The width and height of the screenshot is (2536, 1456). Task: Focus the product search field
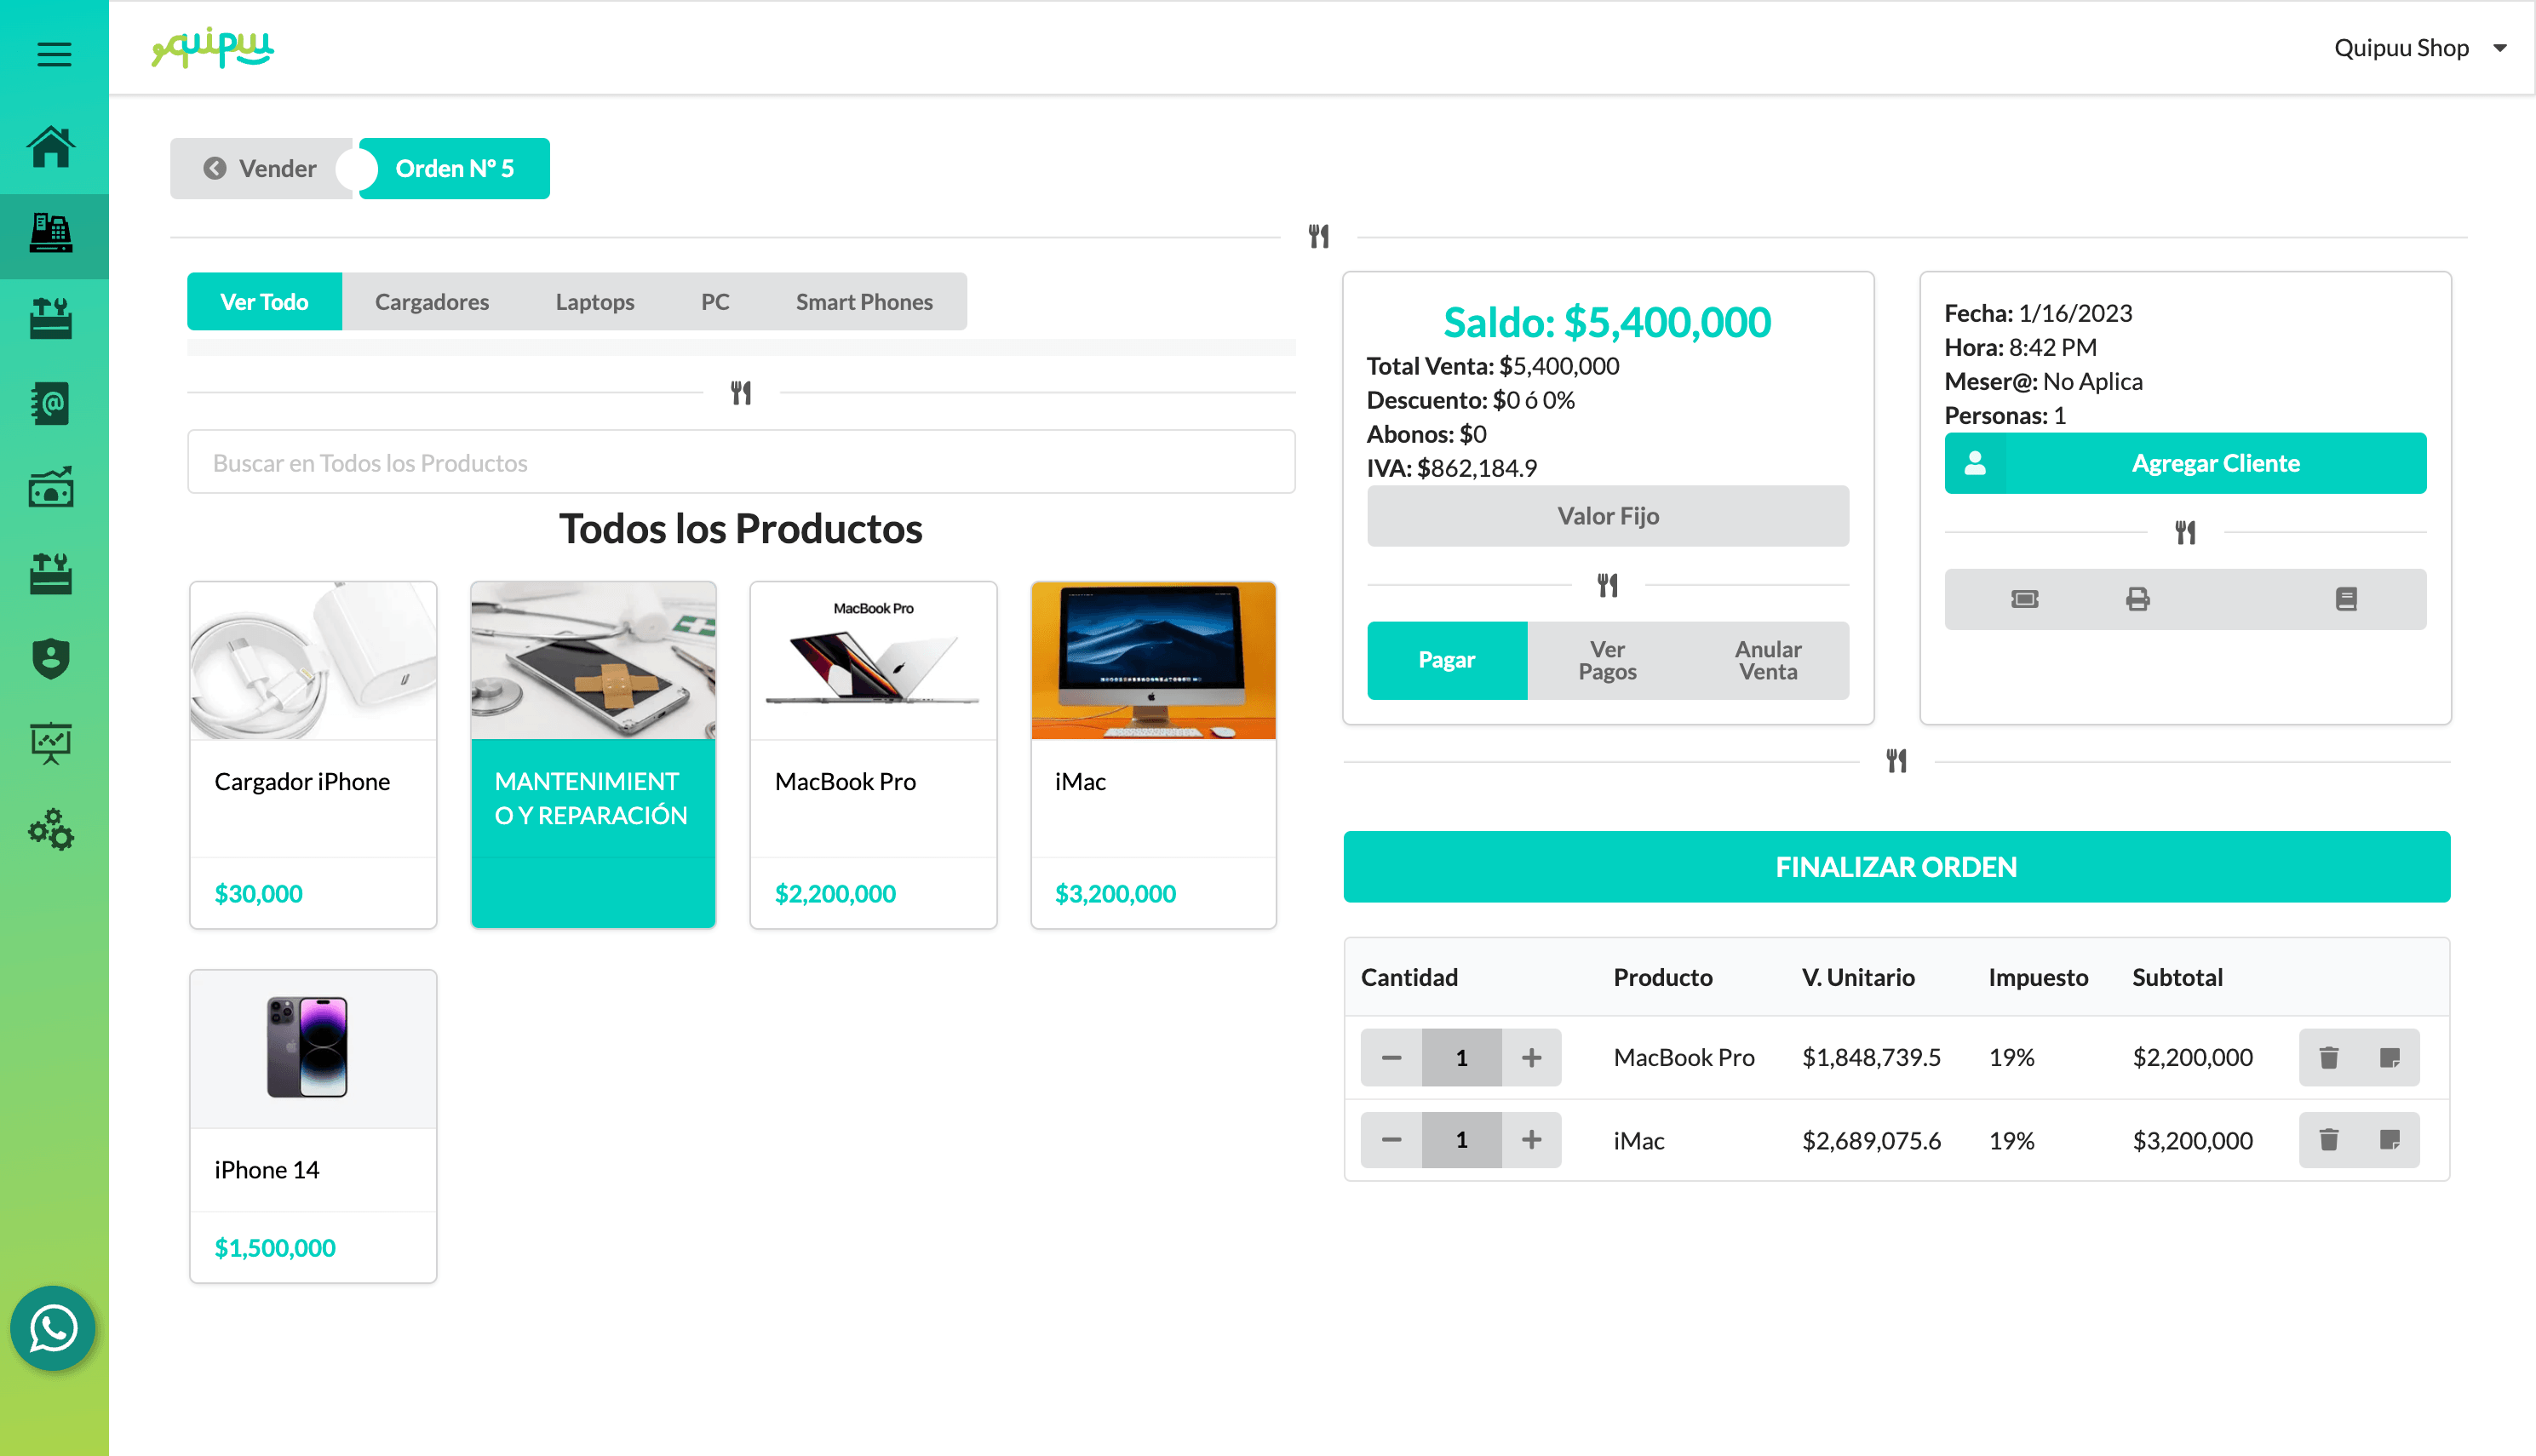pyautogui.click(x=740, y=462)
